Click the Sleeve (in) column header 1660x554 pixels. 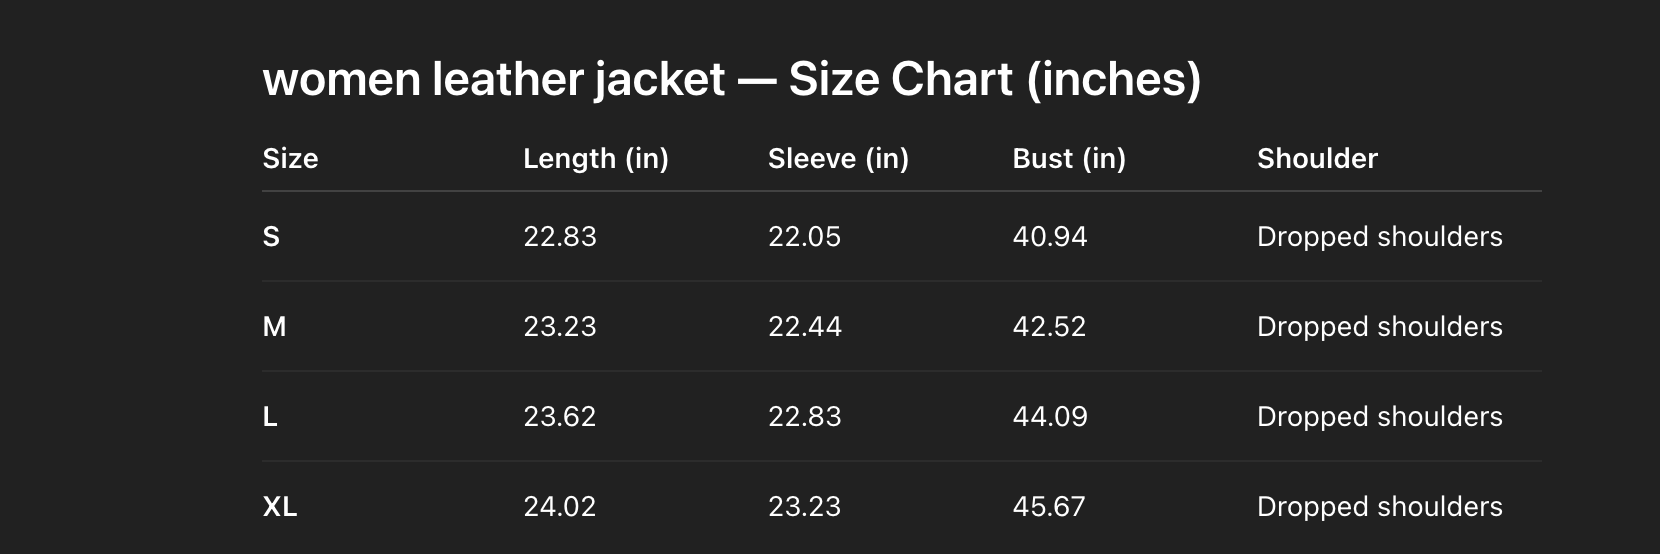(x=838, y=158)
